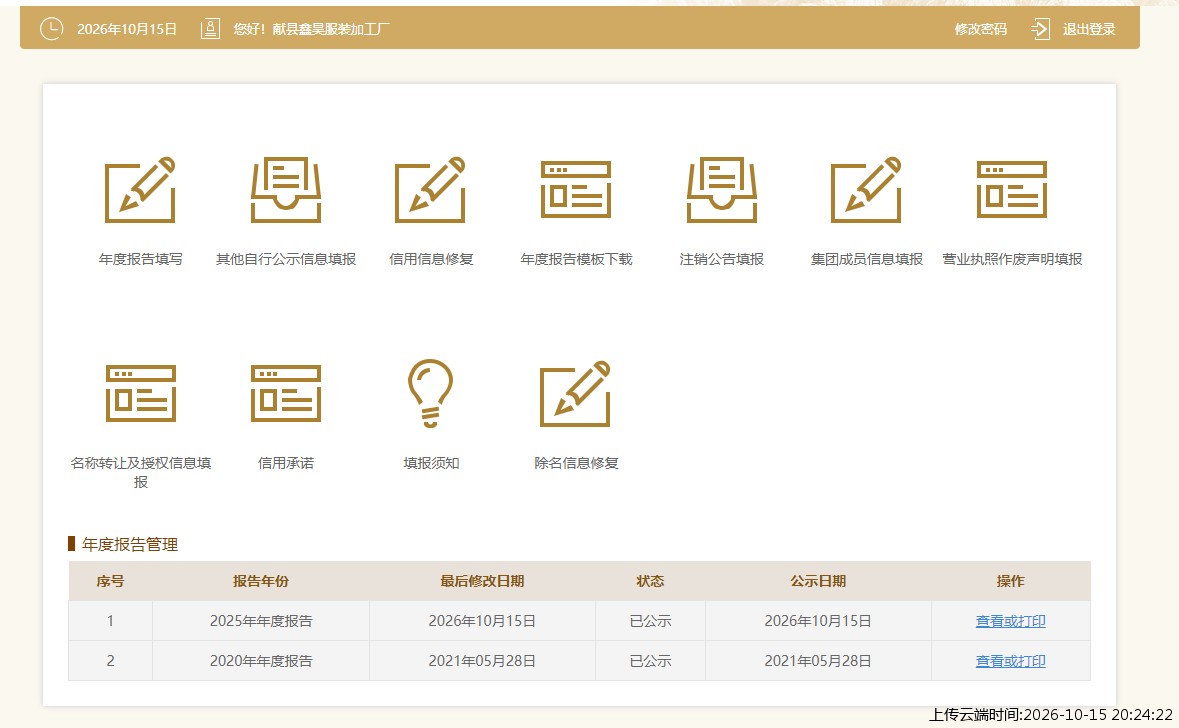
Task: Click the 状态 column header
Action: point(650,581)
